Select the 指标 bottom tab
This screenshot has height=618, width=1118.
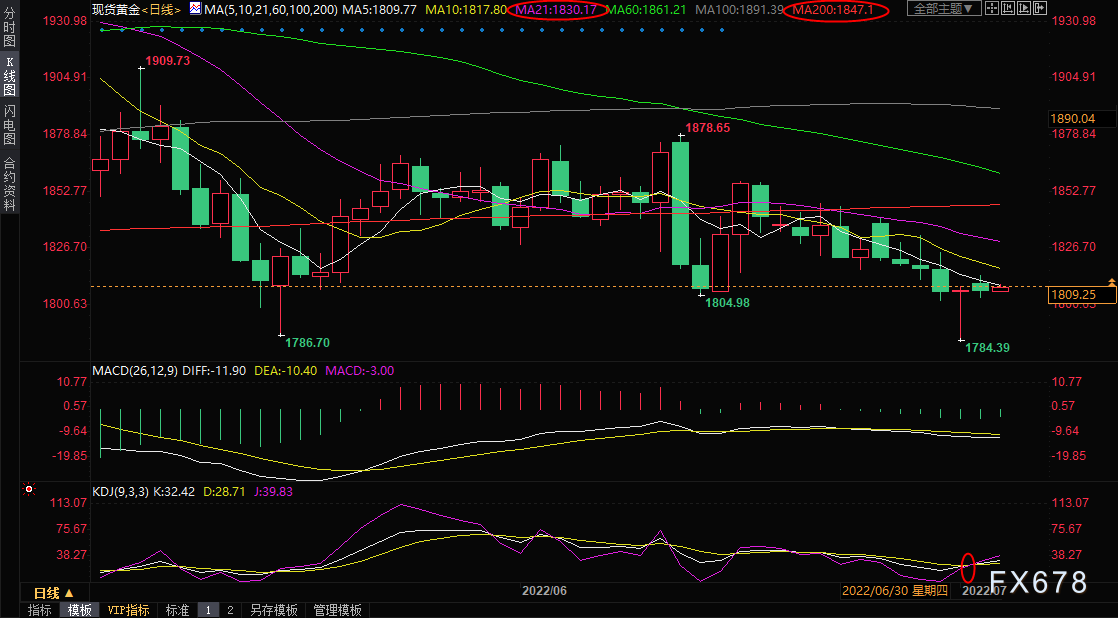39,610
